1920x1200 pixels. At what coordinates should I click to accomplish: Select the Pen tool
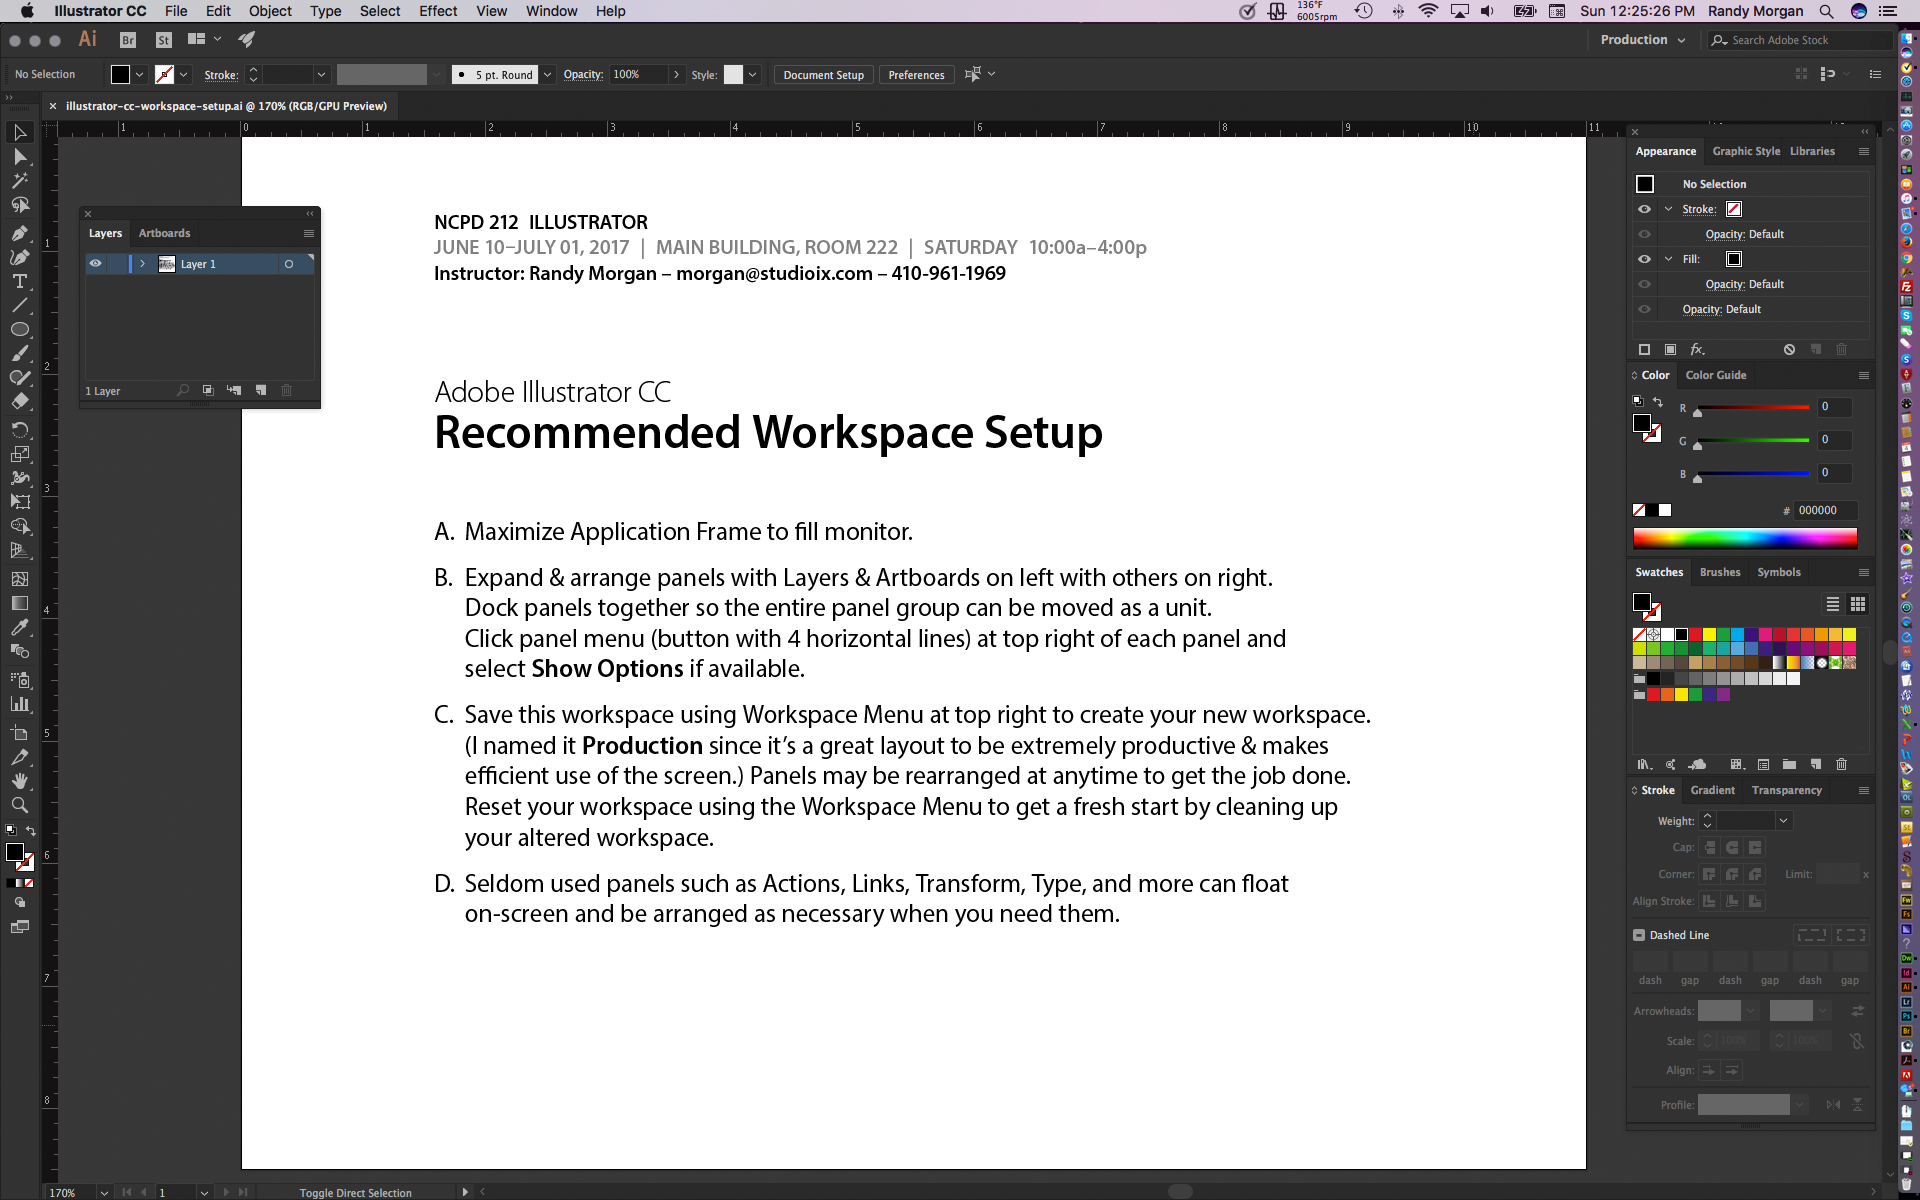(19, 233)
